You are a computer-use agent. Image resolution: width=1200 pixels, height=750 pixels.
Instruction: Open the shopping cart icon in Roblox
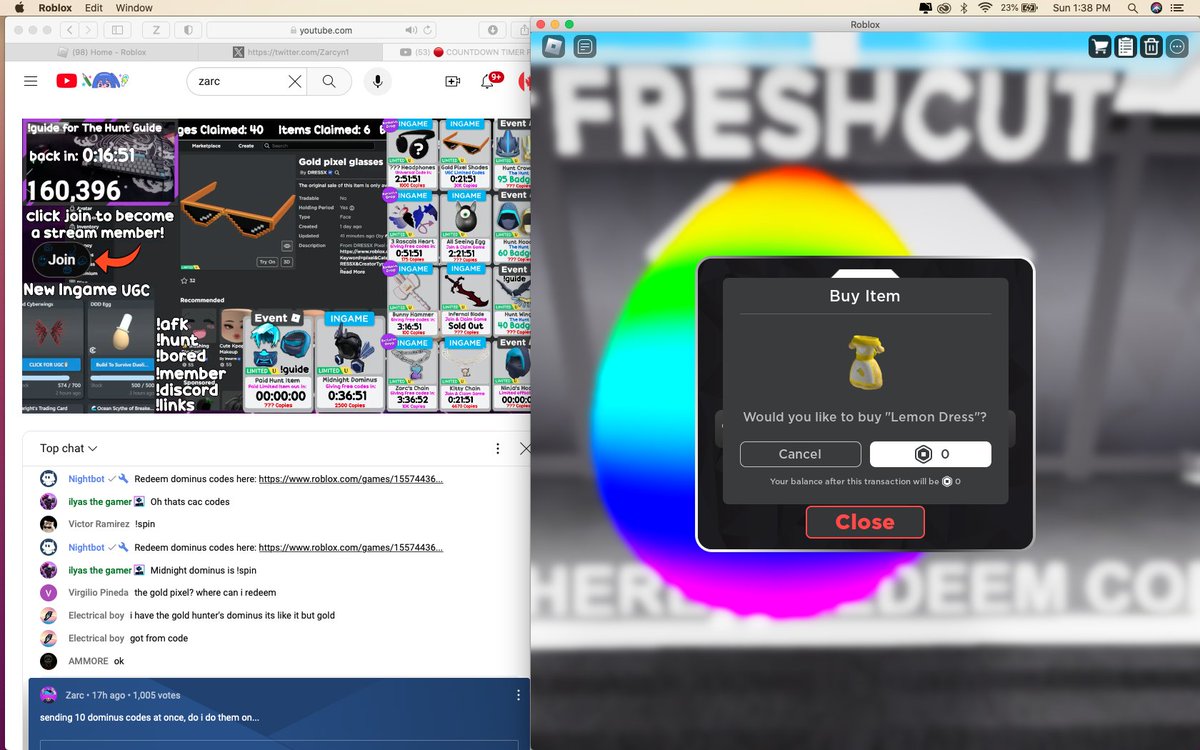pos(1100,46)
